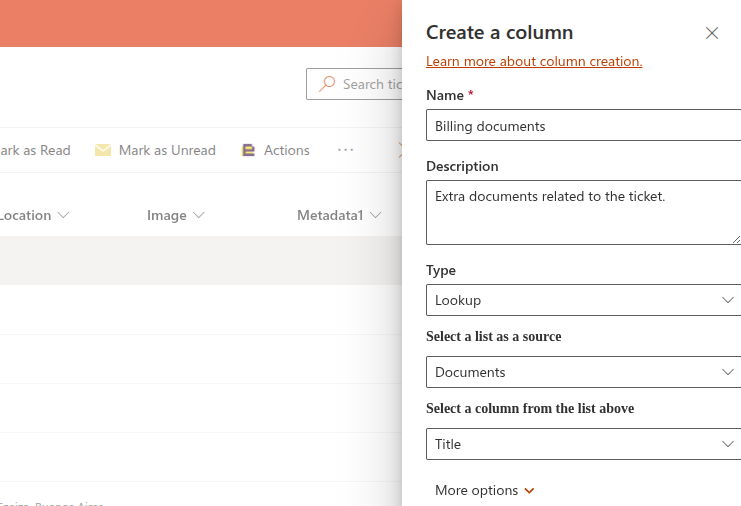Close the Create a column panel
The image size is (741, 506).
(x=712, y=33)
